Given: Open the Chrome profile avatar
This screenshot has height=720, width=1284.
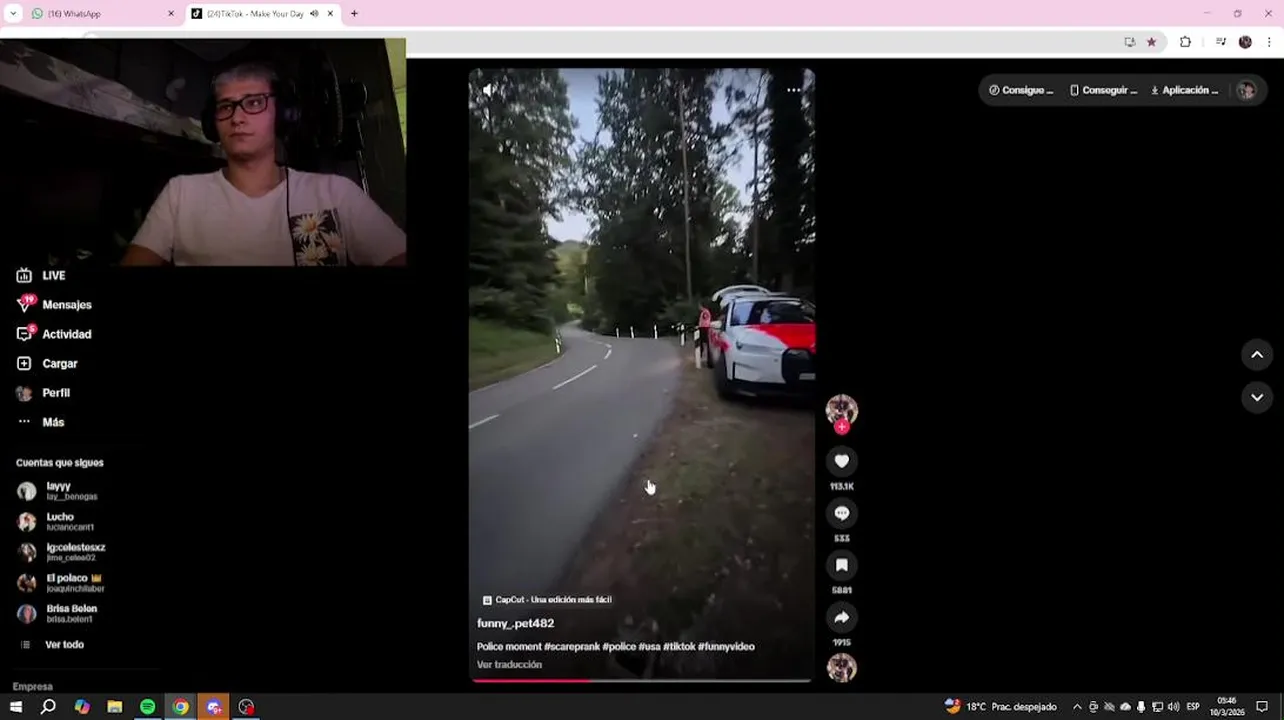Looking at the screenshot, I should click(x=1245, y=42).
